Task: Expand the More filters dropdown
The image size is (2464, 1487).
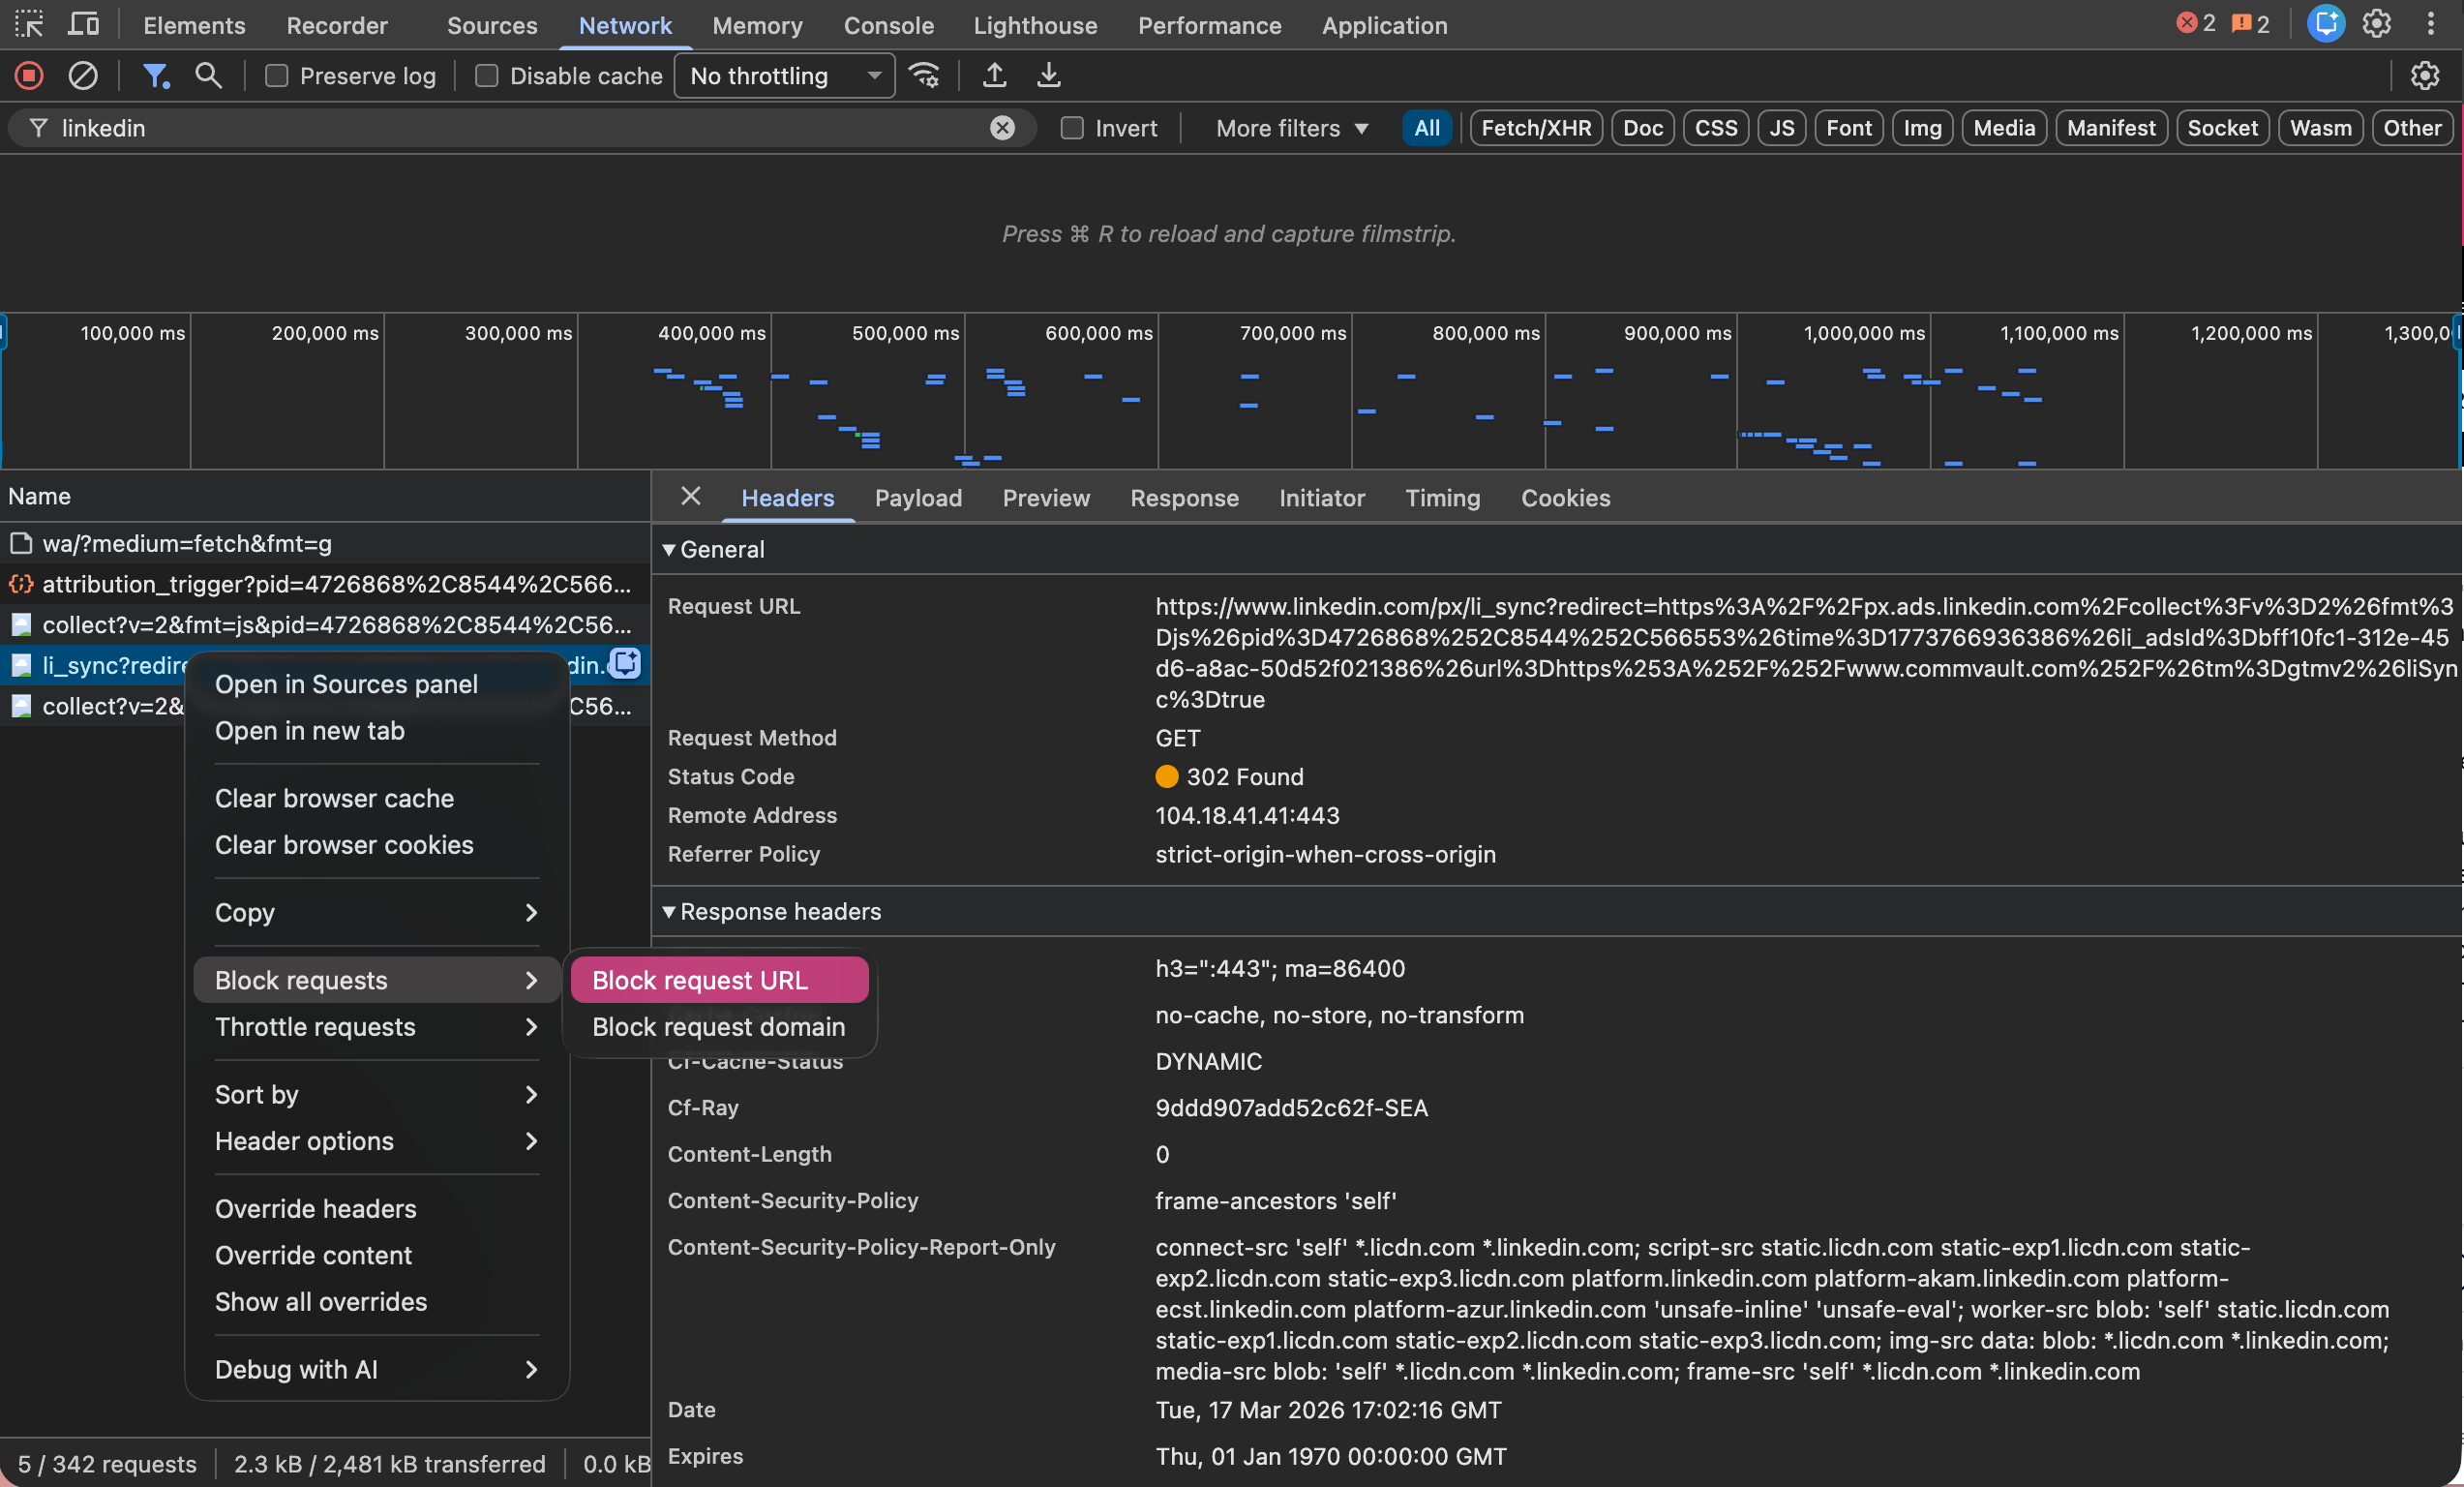Action: (1291, 128)
